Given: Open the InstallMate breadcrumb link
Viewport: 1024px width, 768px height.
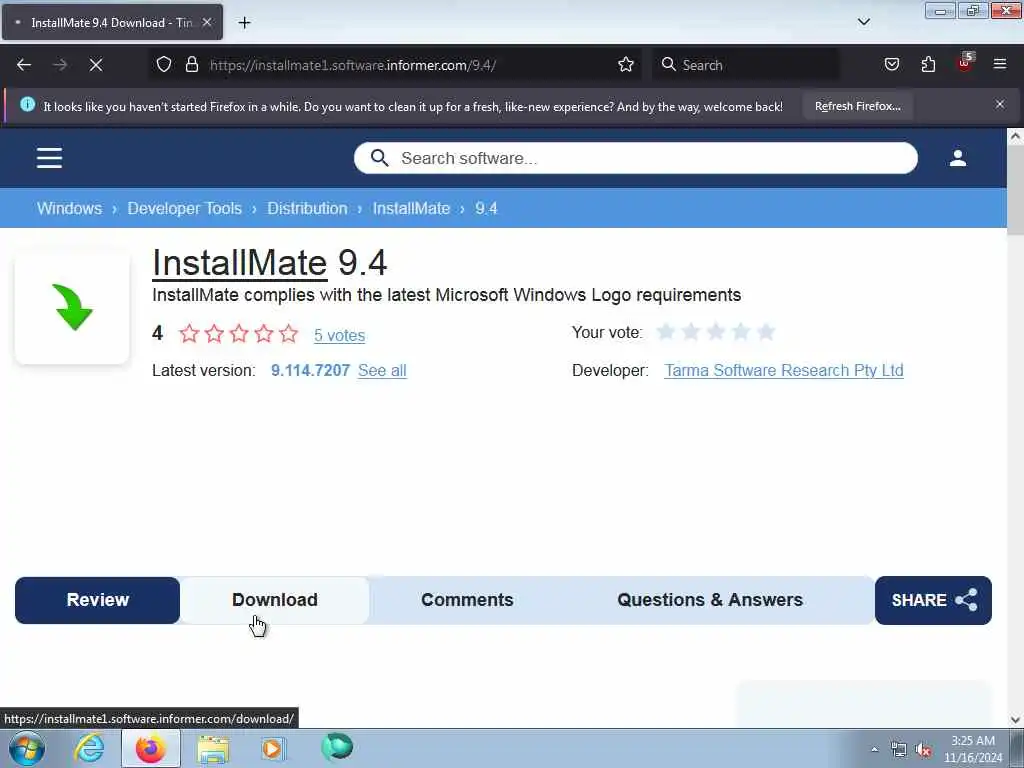Looking at the screenshot, I should click(411, 208).
